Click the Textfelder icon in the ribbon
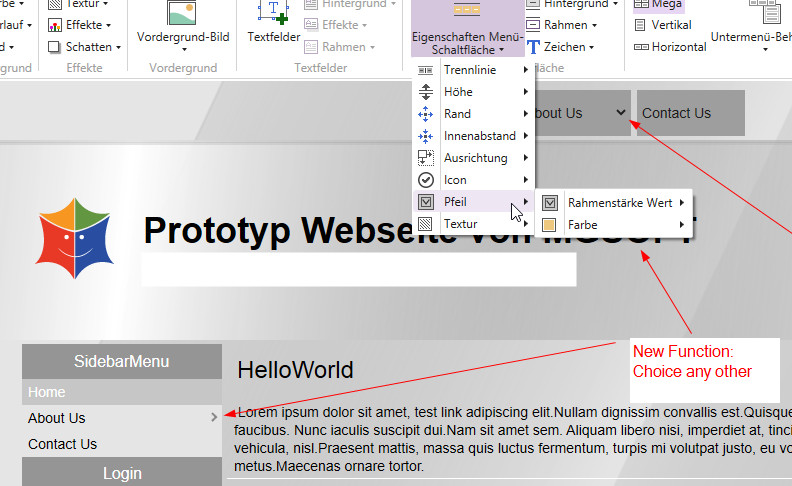The height and width of the screenshot is (486, 792). 272,12
